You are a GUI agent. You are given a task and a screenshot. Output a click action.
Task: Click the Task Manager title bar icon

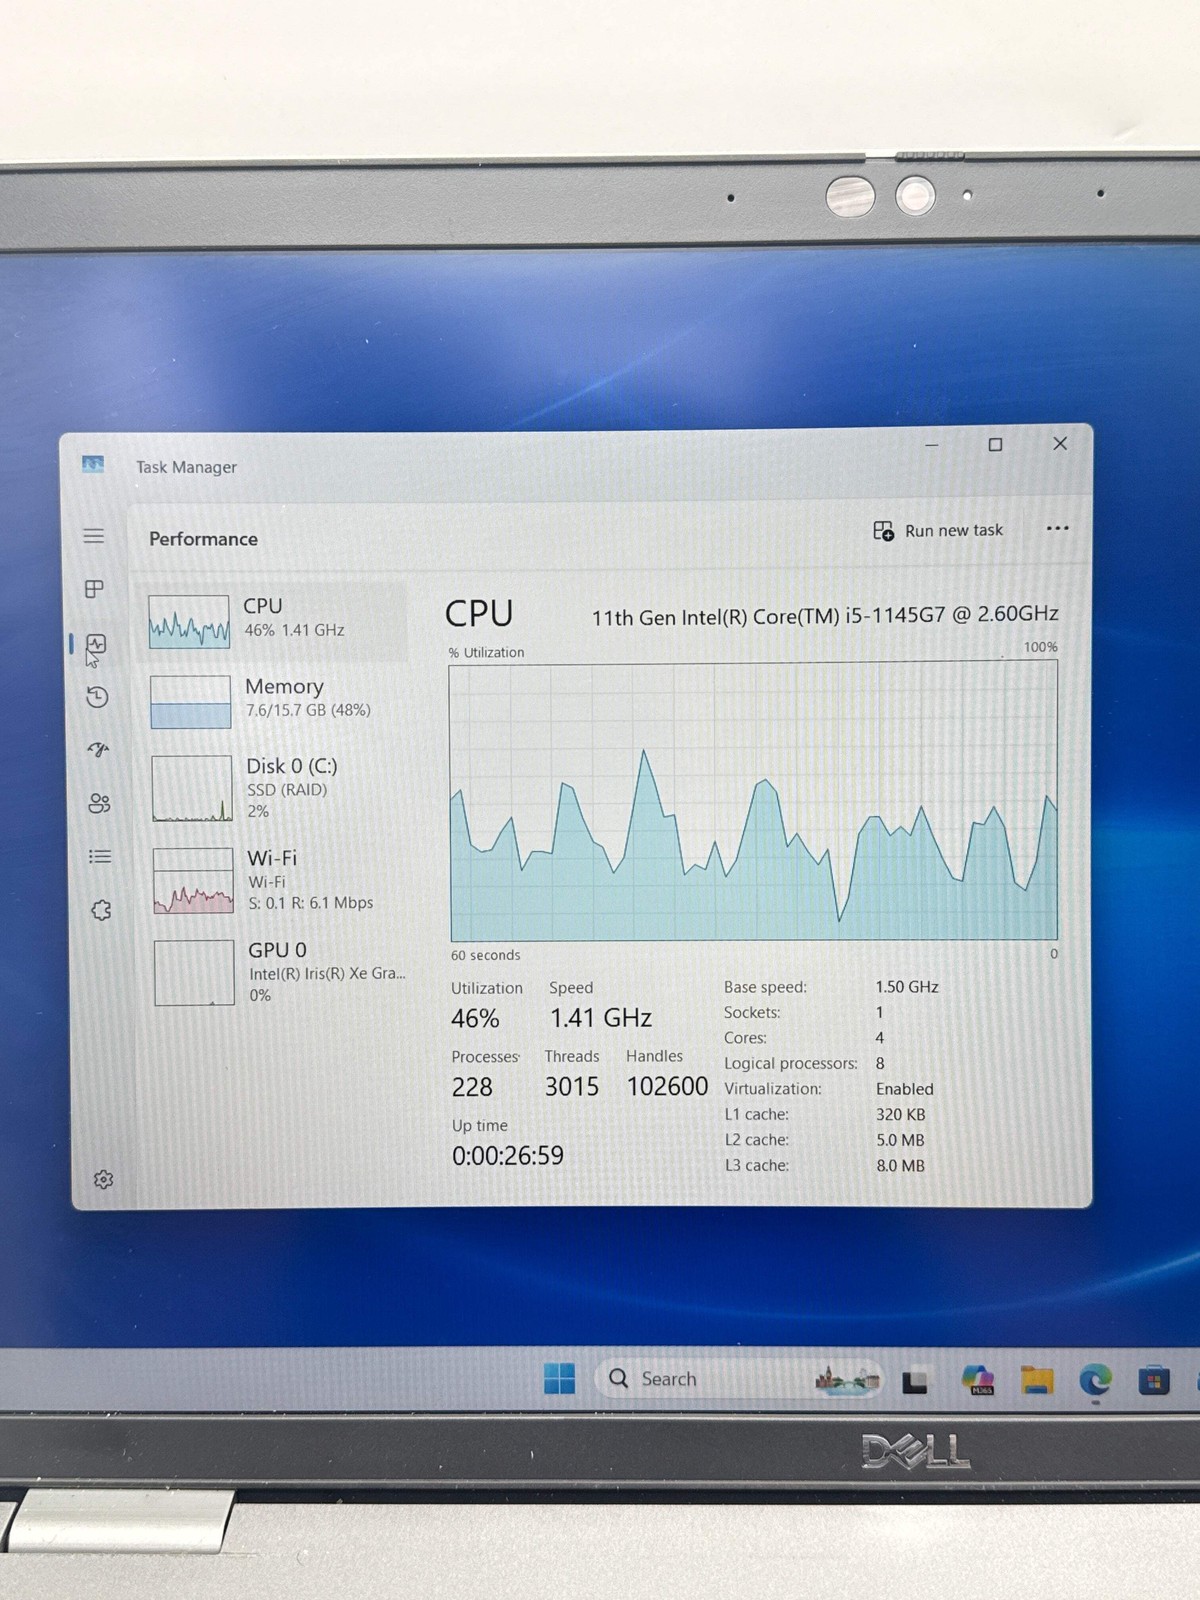pyautogui.click(x=93, y=464)
